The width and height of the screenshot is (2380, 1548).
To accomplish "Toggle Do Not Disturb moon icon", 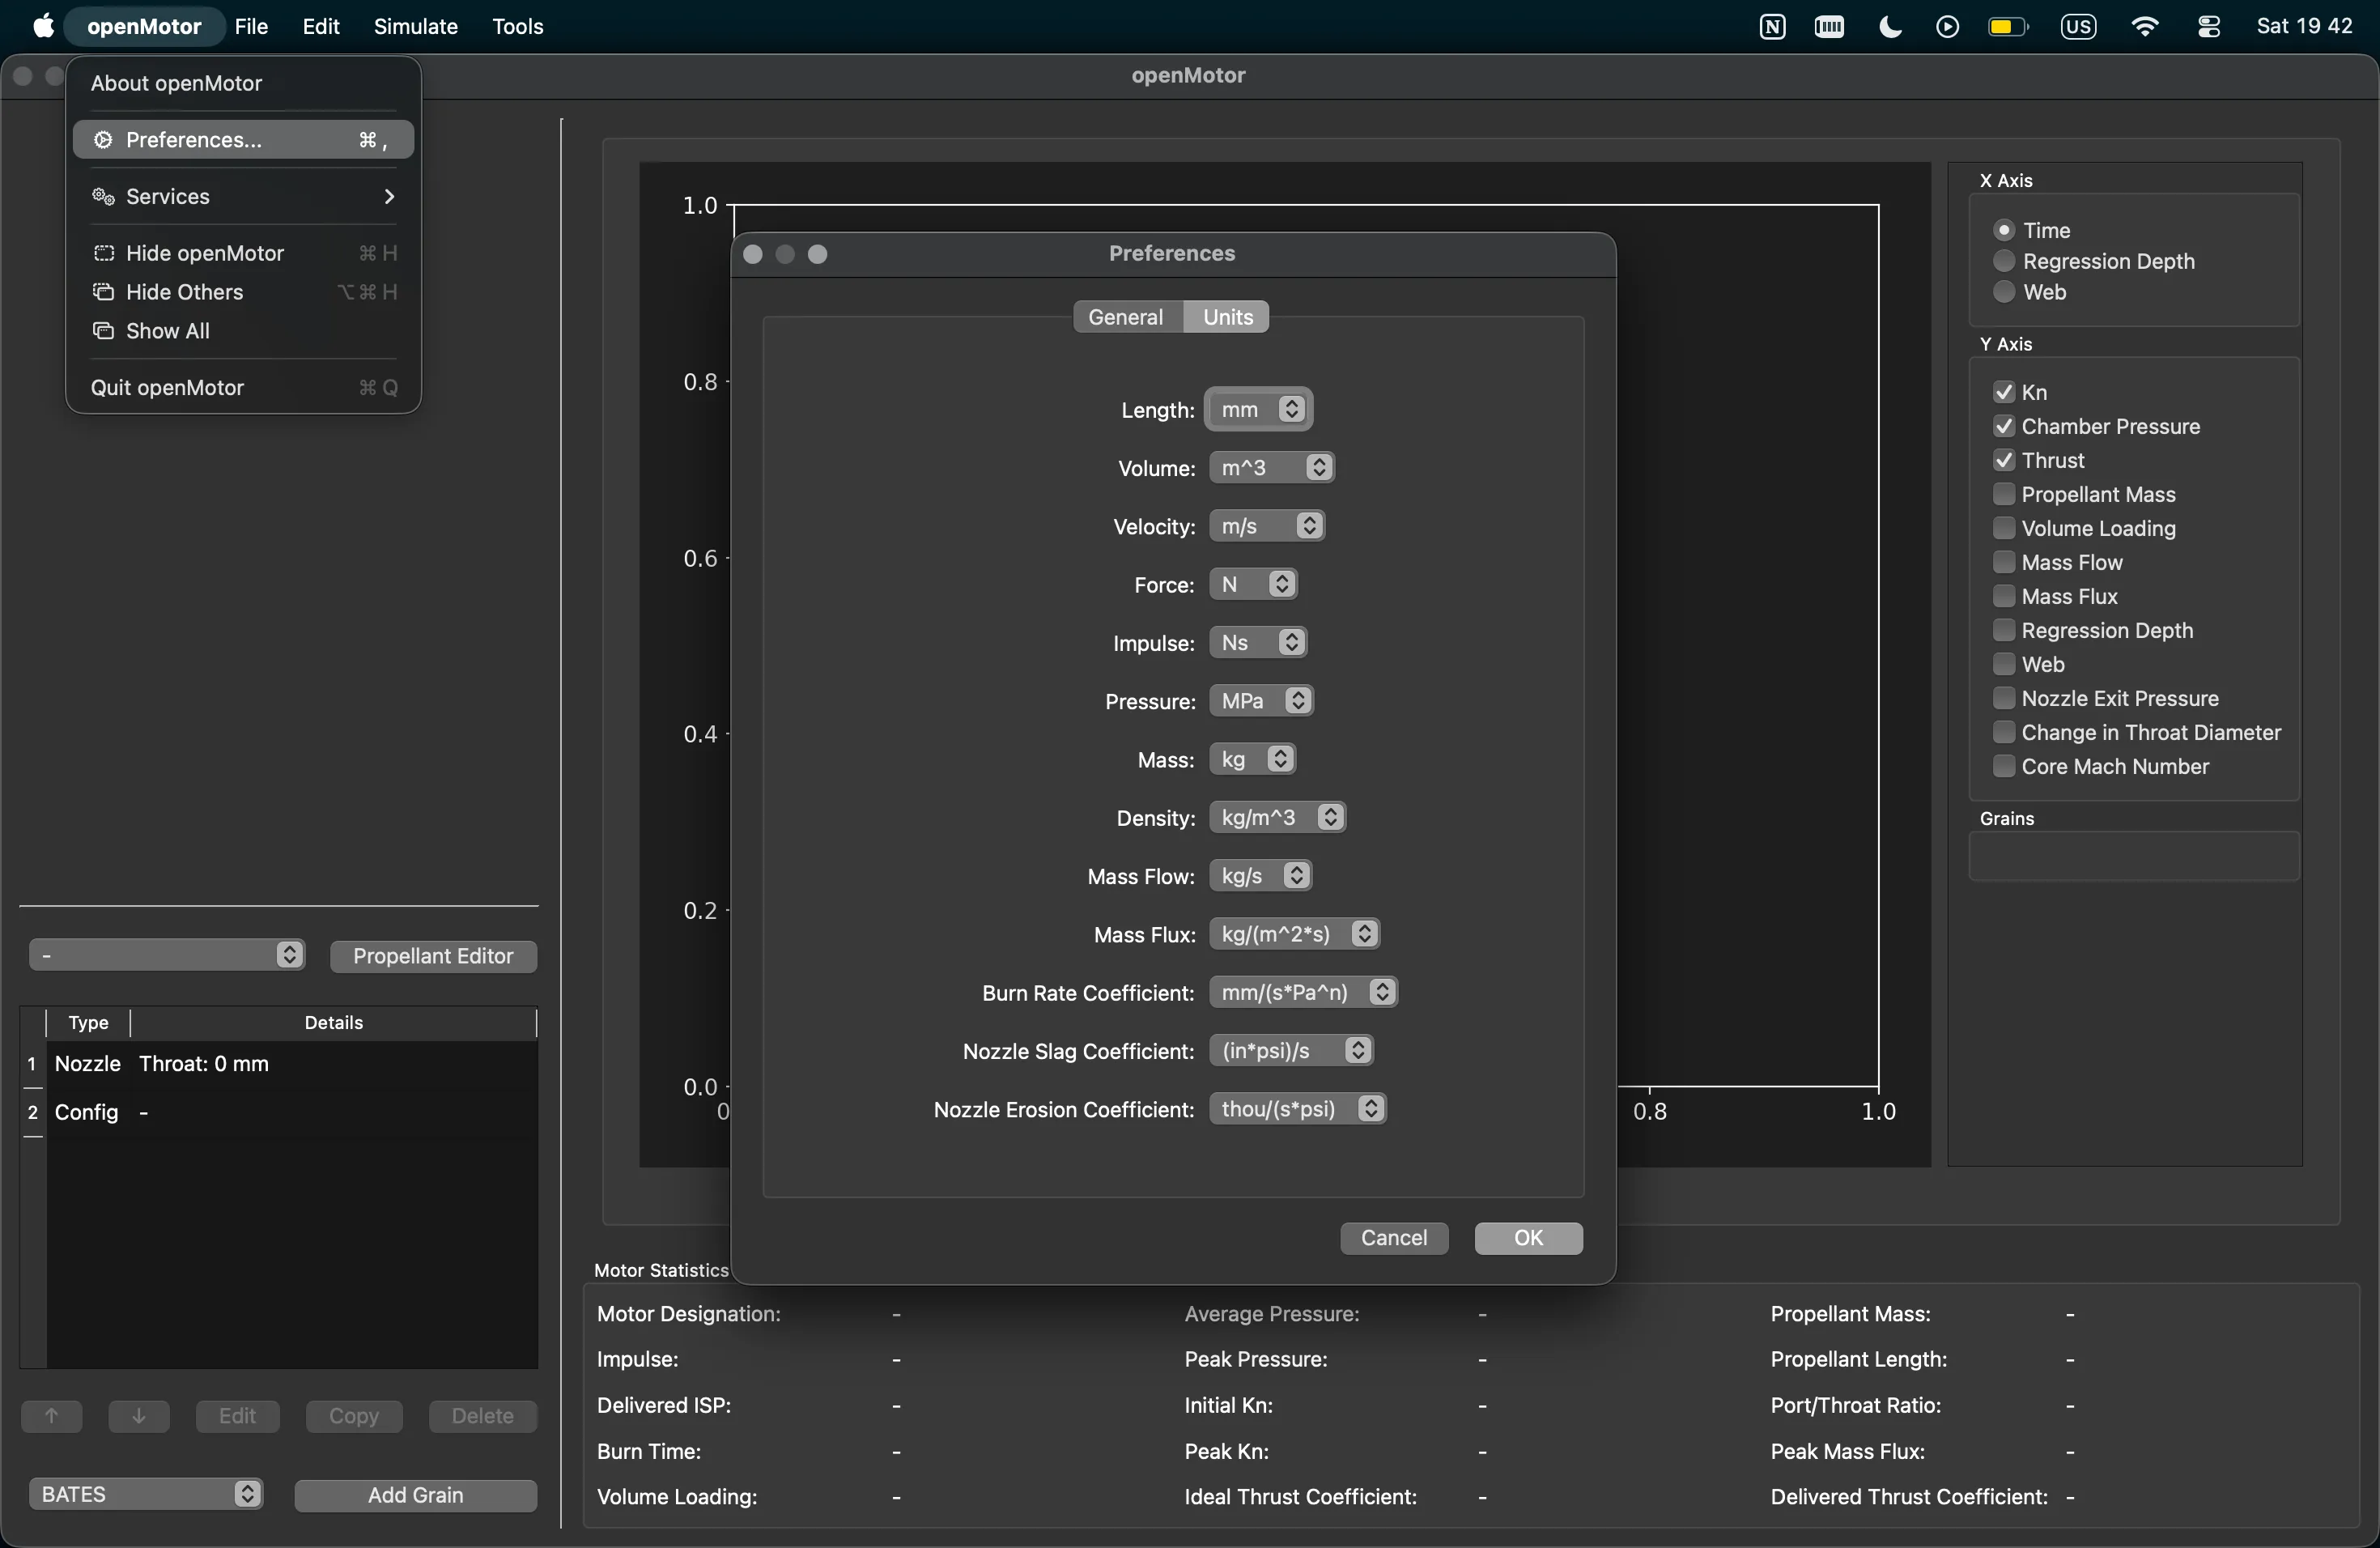I will pyautogui.click(x=1890, y=27).
